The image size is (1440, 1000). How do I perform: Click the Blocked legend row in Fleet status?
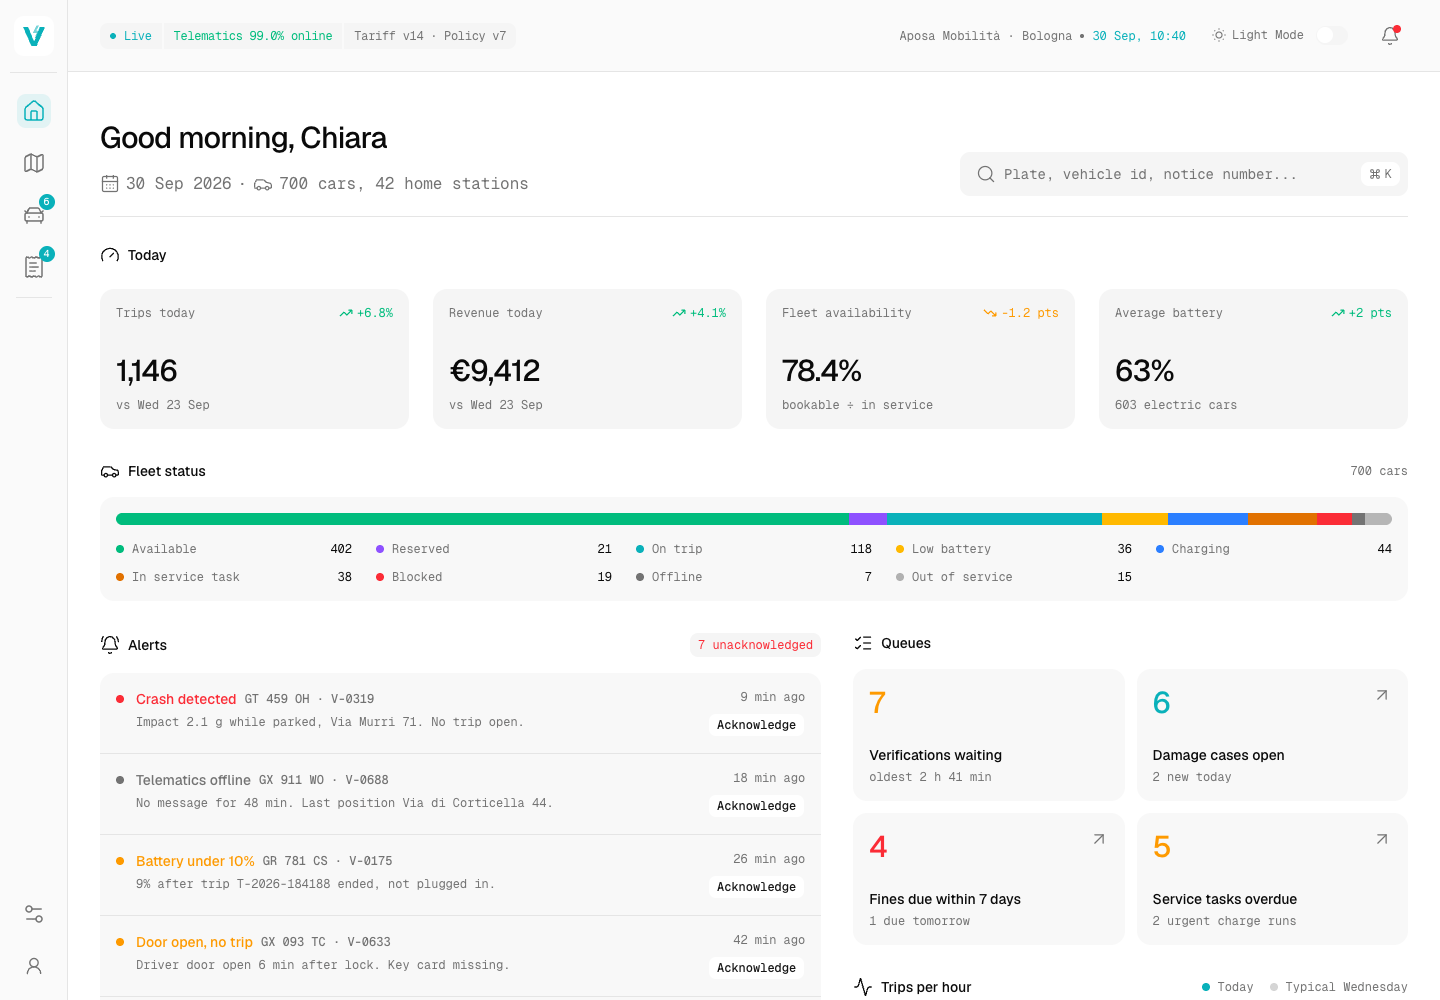click(x=494, y=577)
